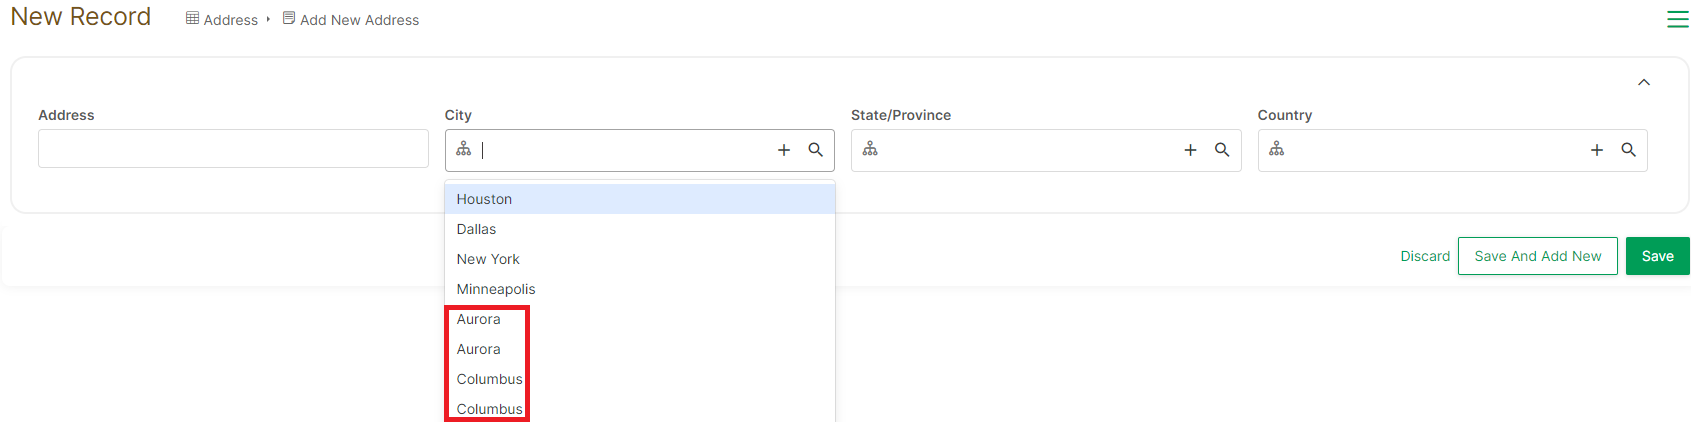
Task: Click the search magnifier in City field
Action: 816,150
